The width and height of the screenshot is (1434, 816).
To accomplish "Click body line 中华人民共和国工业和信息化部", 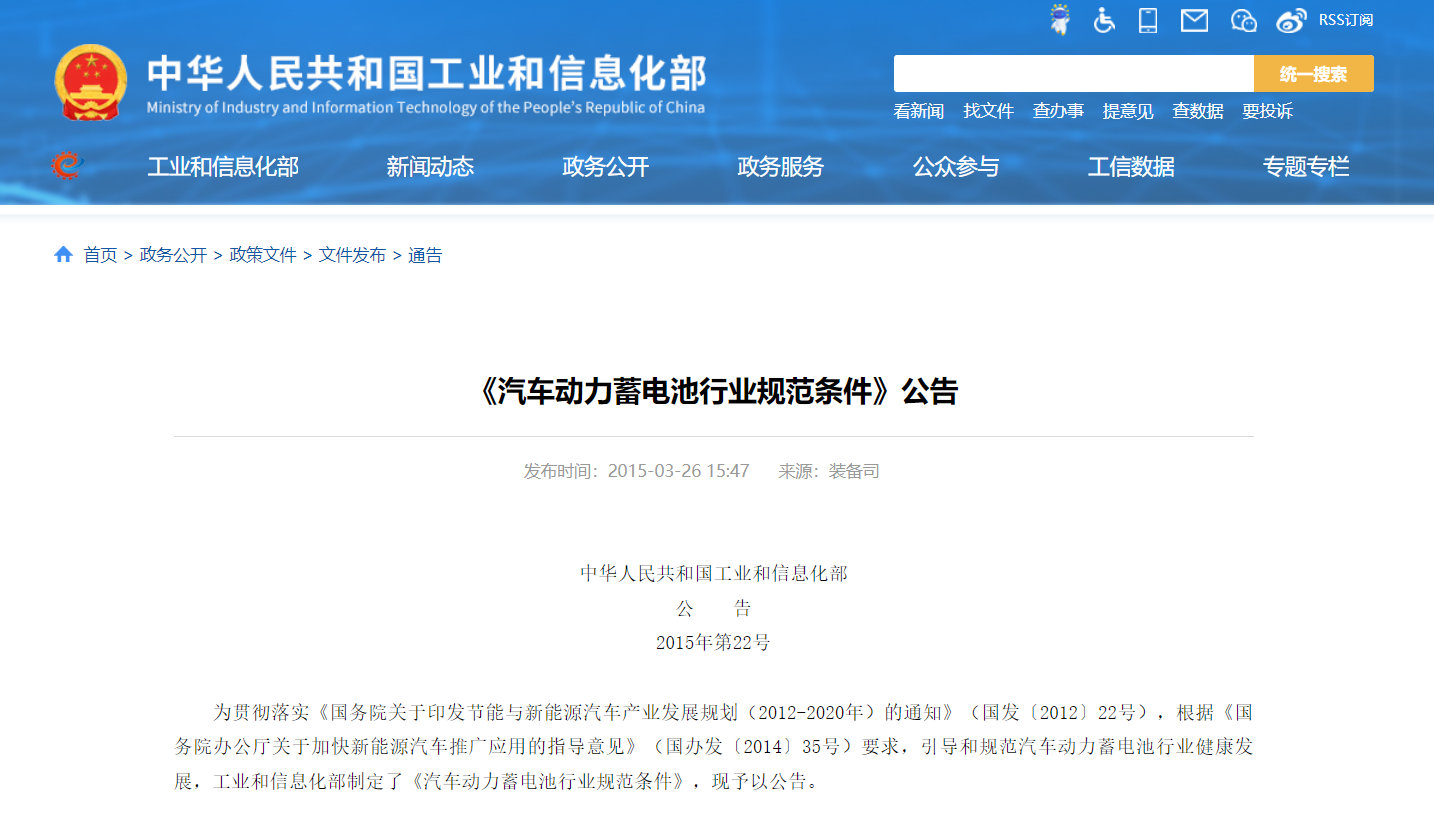I will pyautogui.click(x=714, y=574).
